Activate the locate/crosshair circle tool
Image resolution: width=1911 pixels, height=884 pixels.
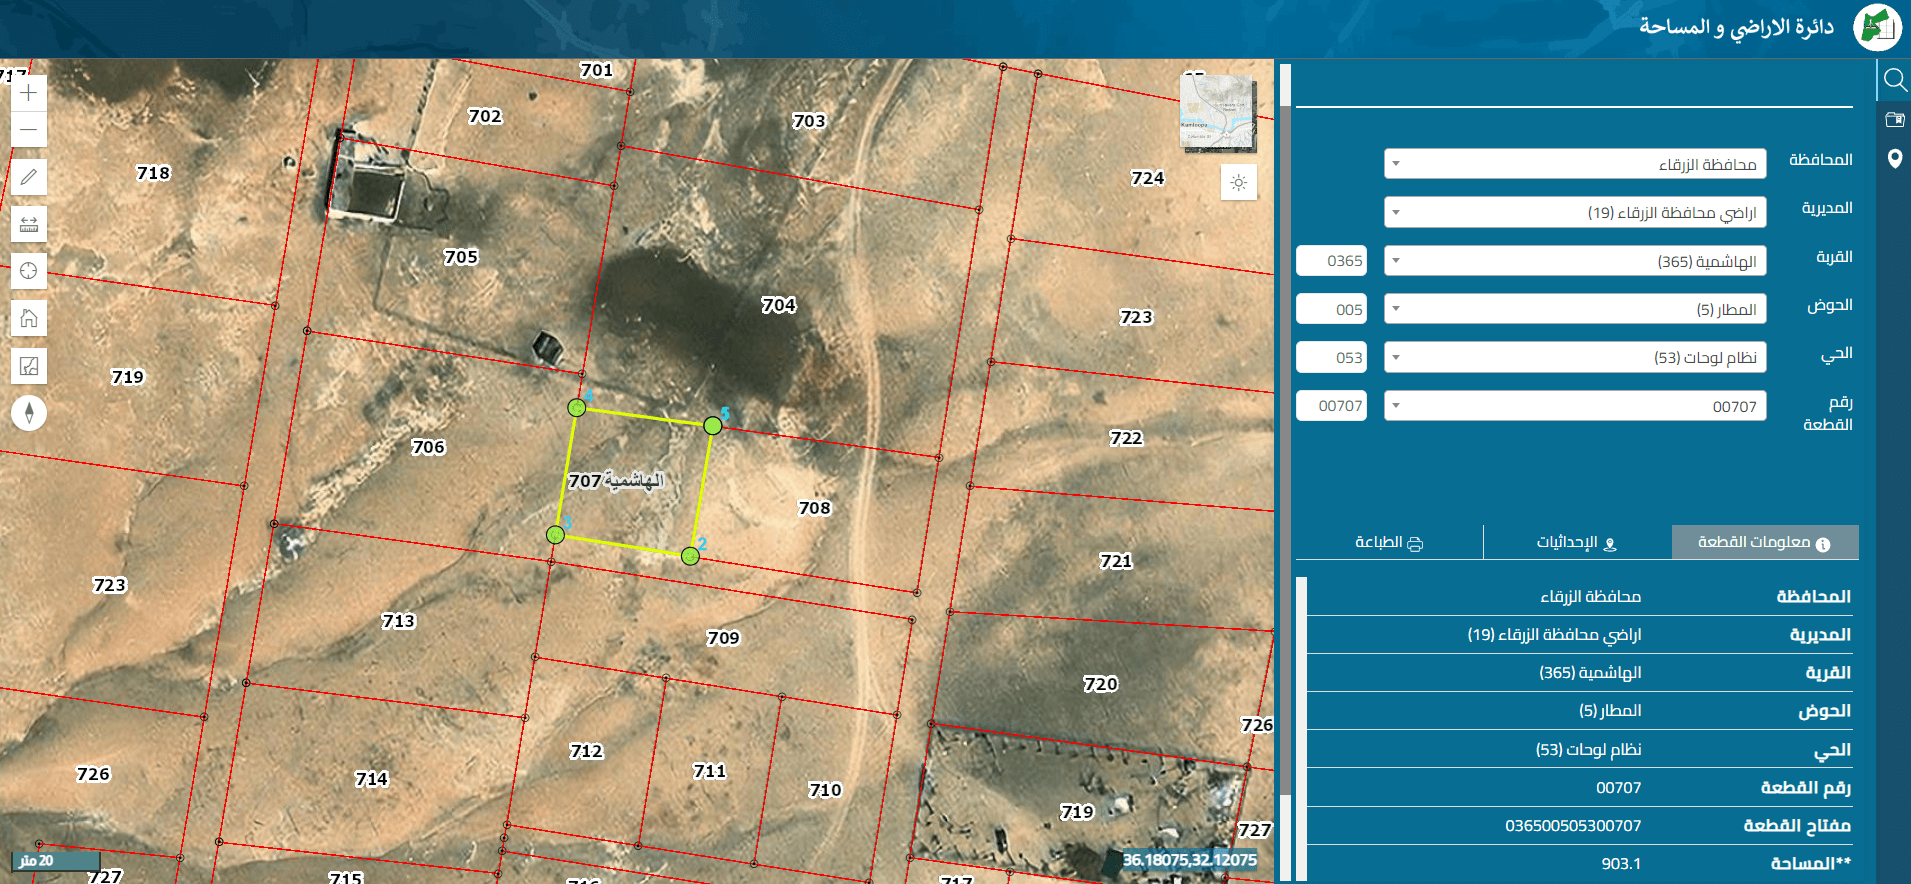tap(29, 271)
